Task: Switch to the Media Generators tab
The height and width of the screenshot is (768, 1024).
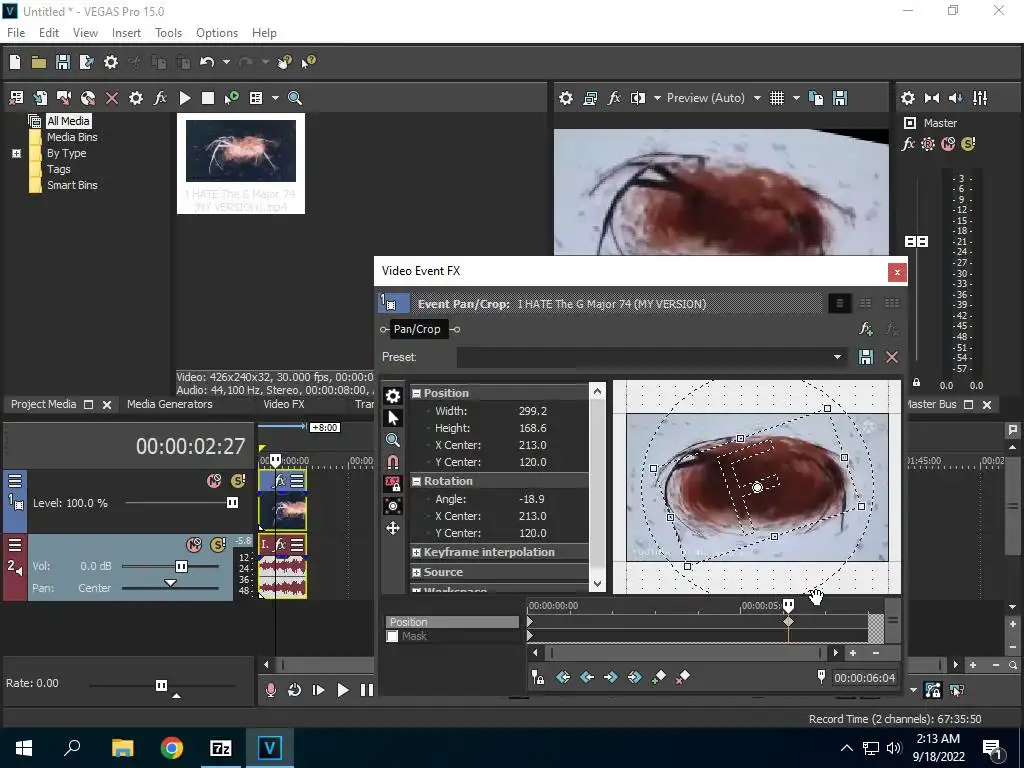Action: pos(169,405)
